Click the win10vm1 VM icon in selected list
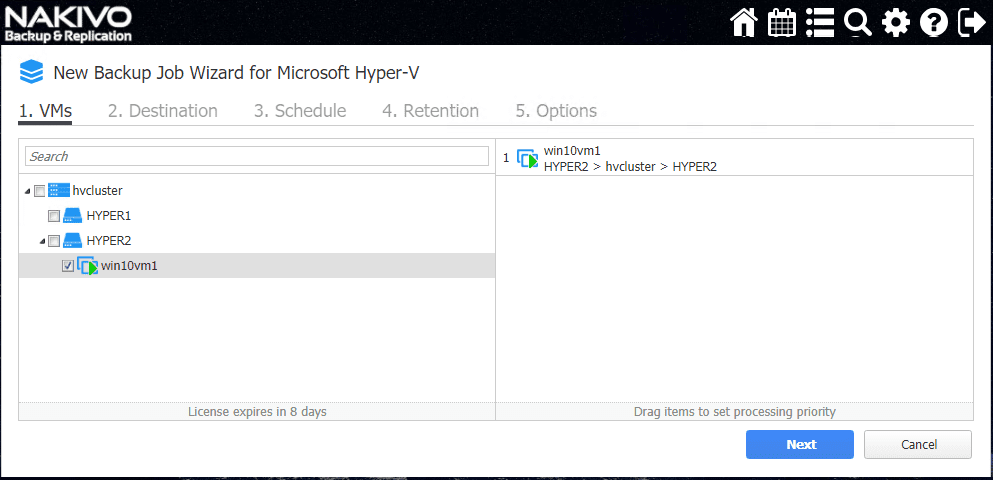The image size is (993, 480). pyautogui.click(x=528, y=158)
